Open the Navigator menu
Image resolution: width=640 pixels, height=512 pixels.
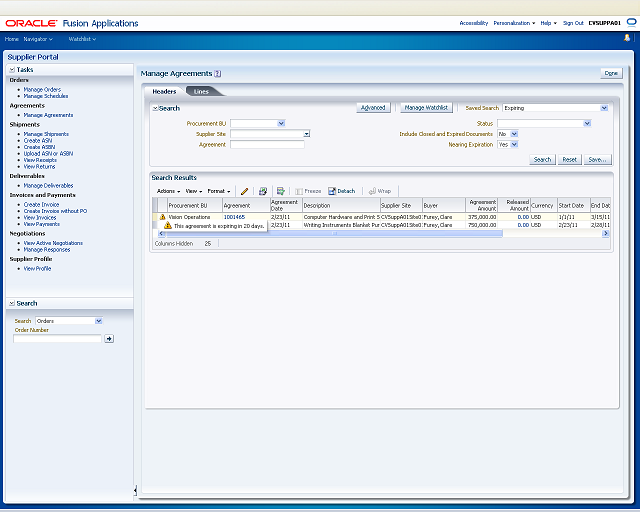coord(38,39)
